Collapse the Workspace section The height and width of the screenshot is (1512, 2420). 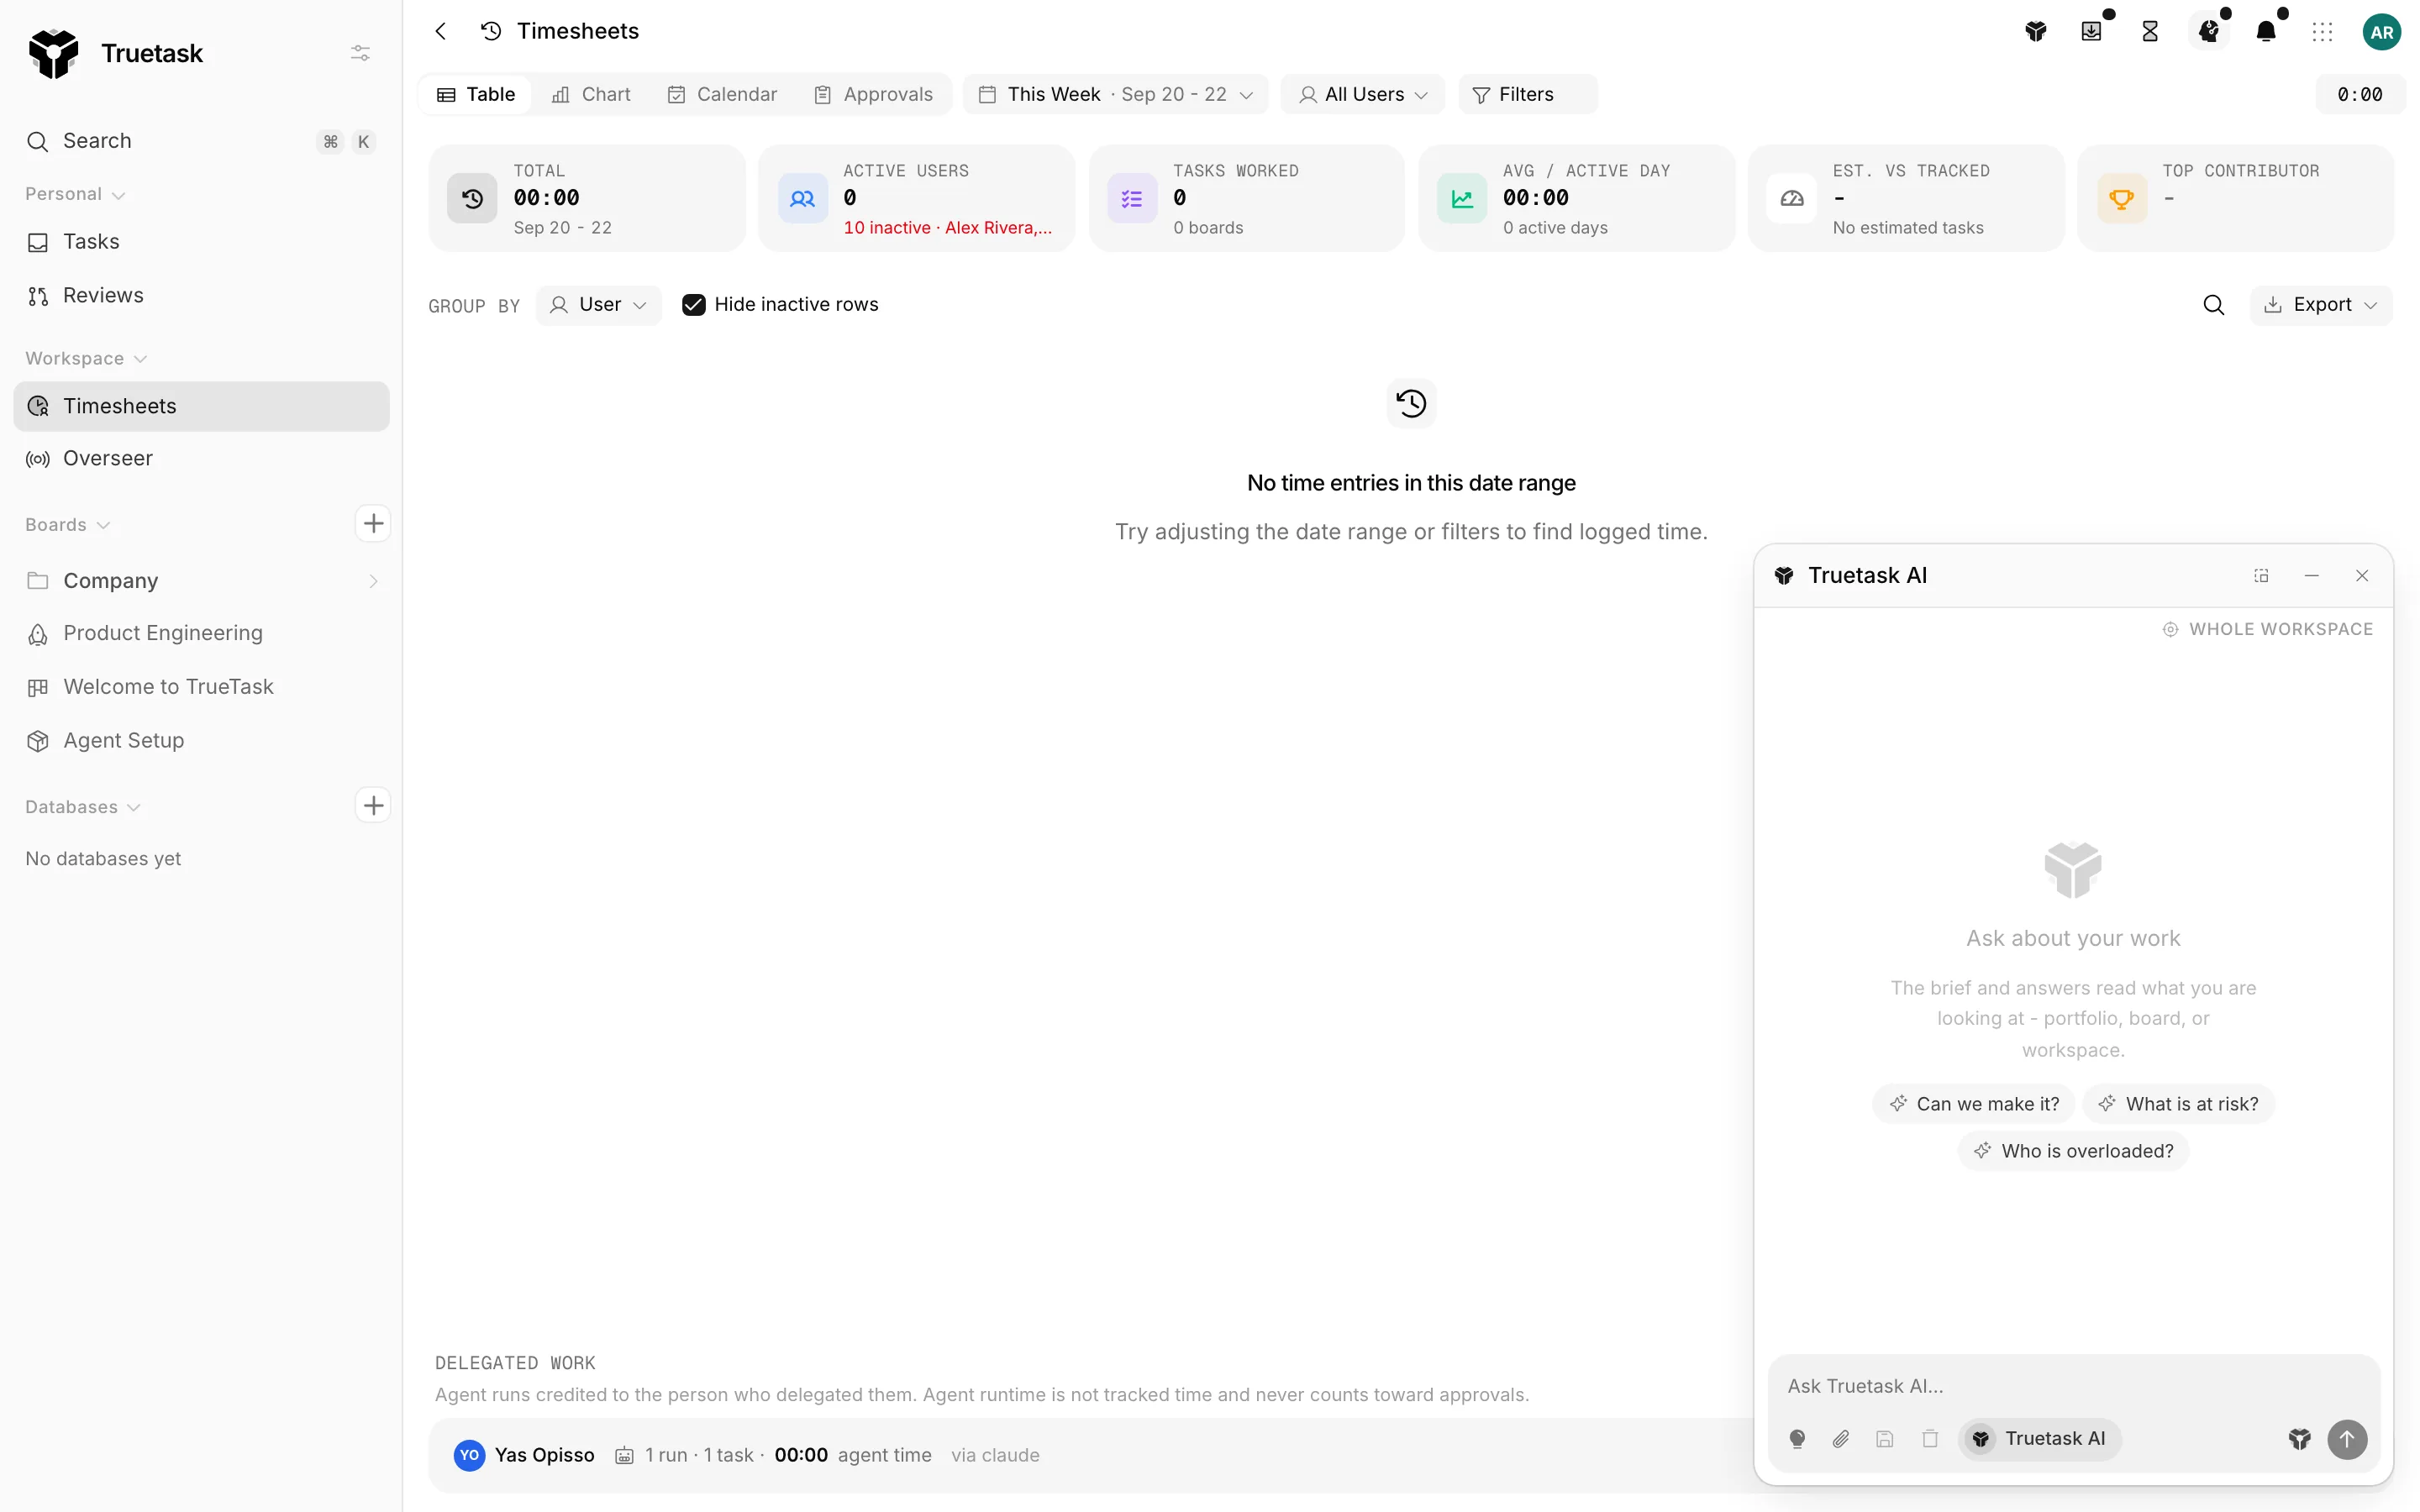click(86, 358)
